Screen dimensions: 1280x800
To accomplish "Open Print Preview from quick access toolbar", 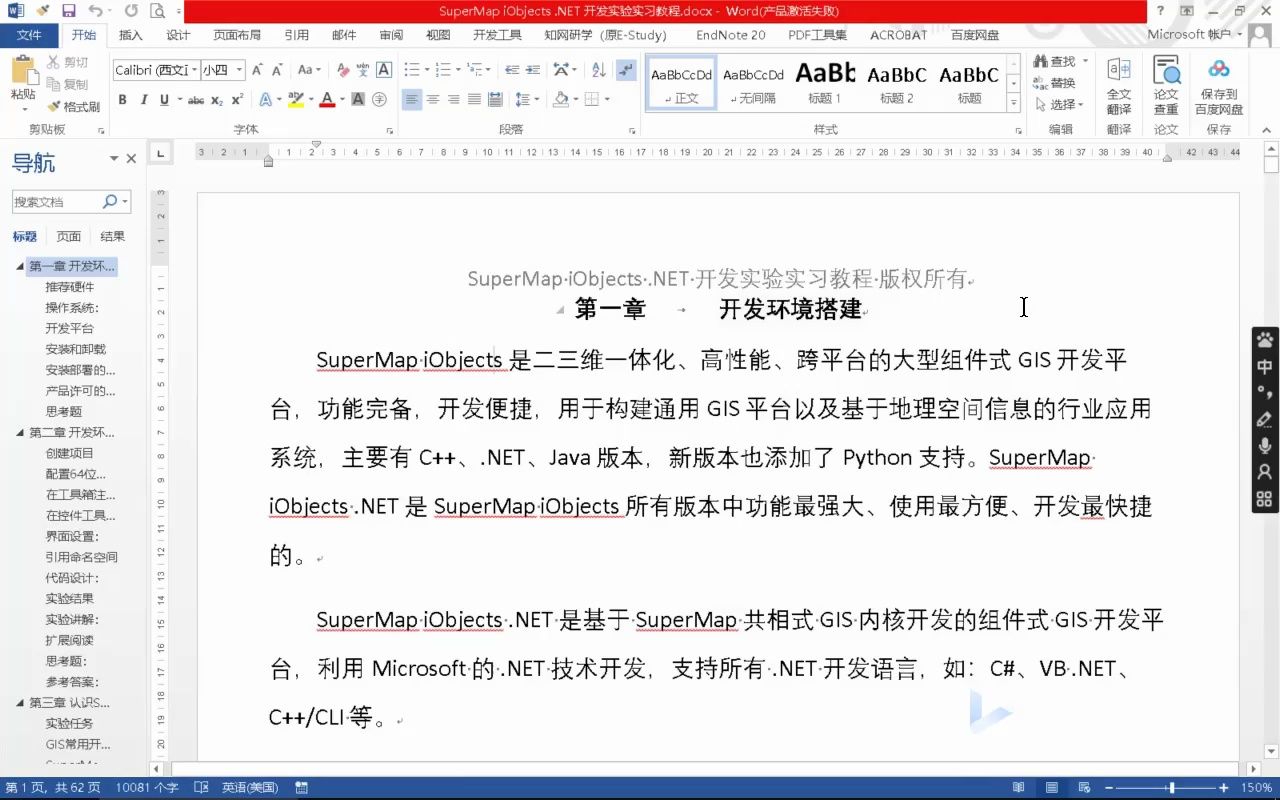I will (x=157, y=11).
